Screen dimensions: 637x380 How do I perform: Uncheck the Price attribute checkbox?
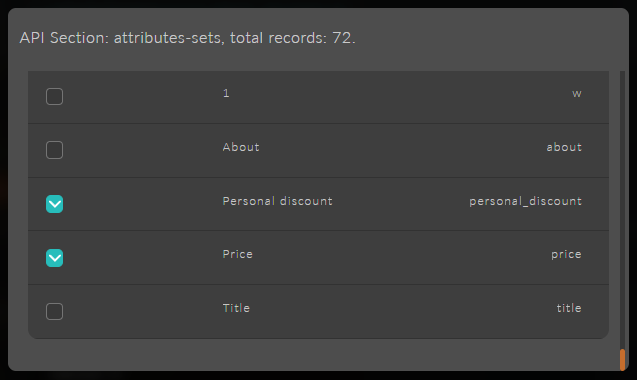pyautogui.click(x=54, y=258)
